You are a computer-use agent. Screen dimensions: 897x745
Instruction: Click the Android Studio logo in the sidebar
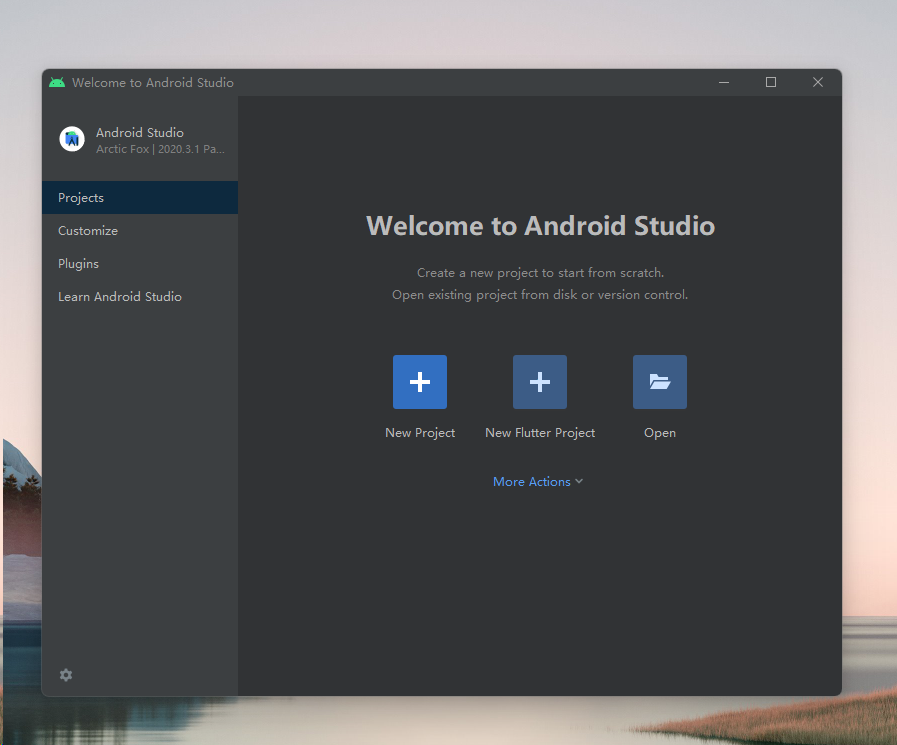pyautogui.click(x=72, y=139)
